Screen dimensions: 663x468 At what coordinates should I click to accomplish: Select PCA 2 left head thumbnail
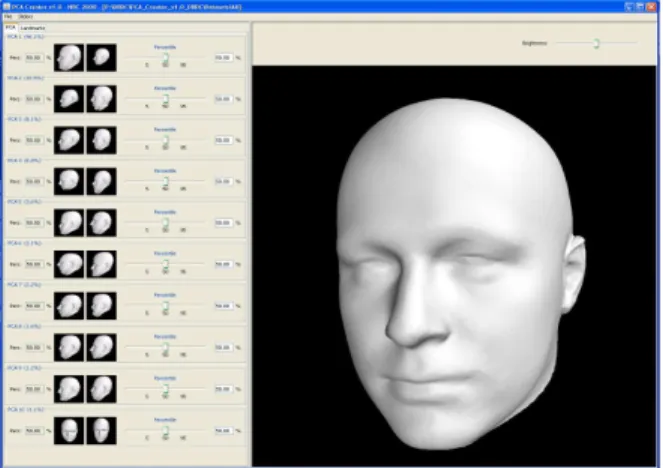69,99
